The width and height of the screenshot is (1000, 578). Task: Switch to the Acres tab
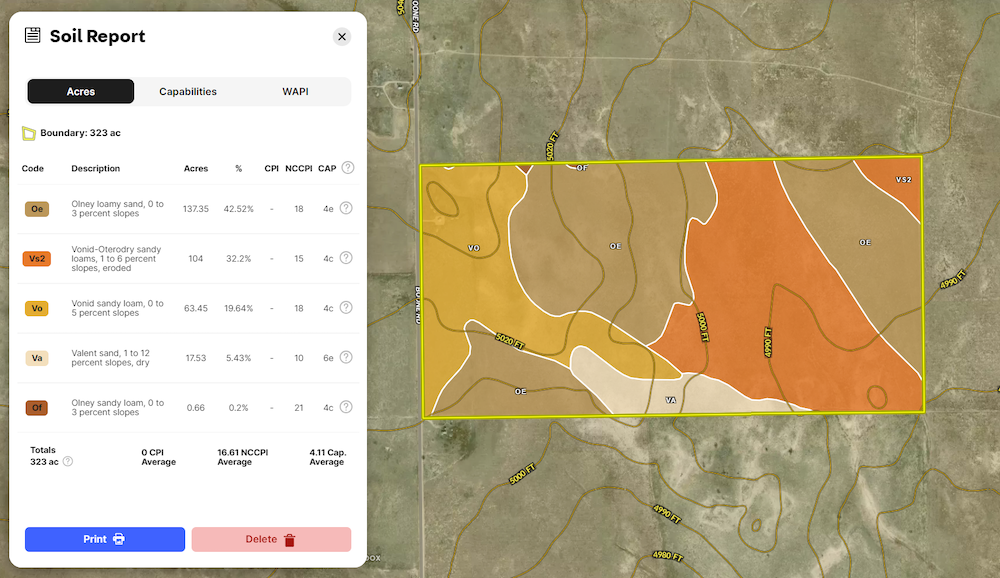81,91
